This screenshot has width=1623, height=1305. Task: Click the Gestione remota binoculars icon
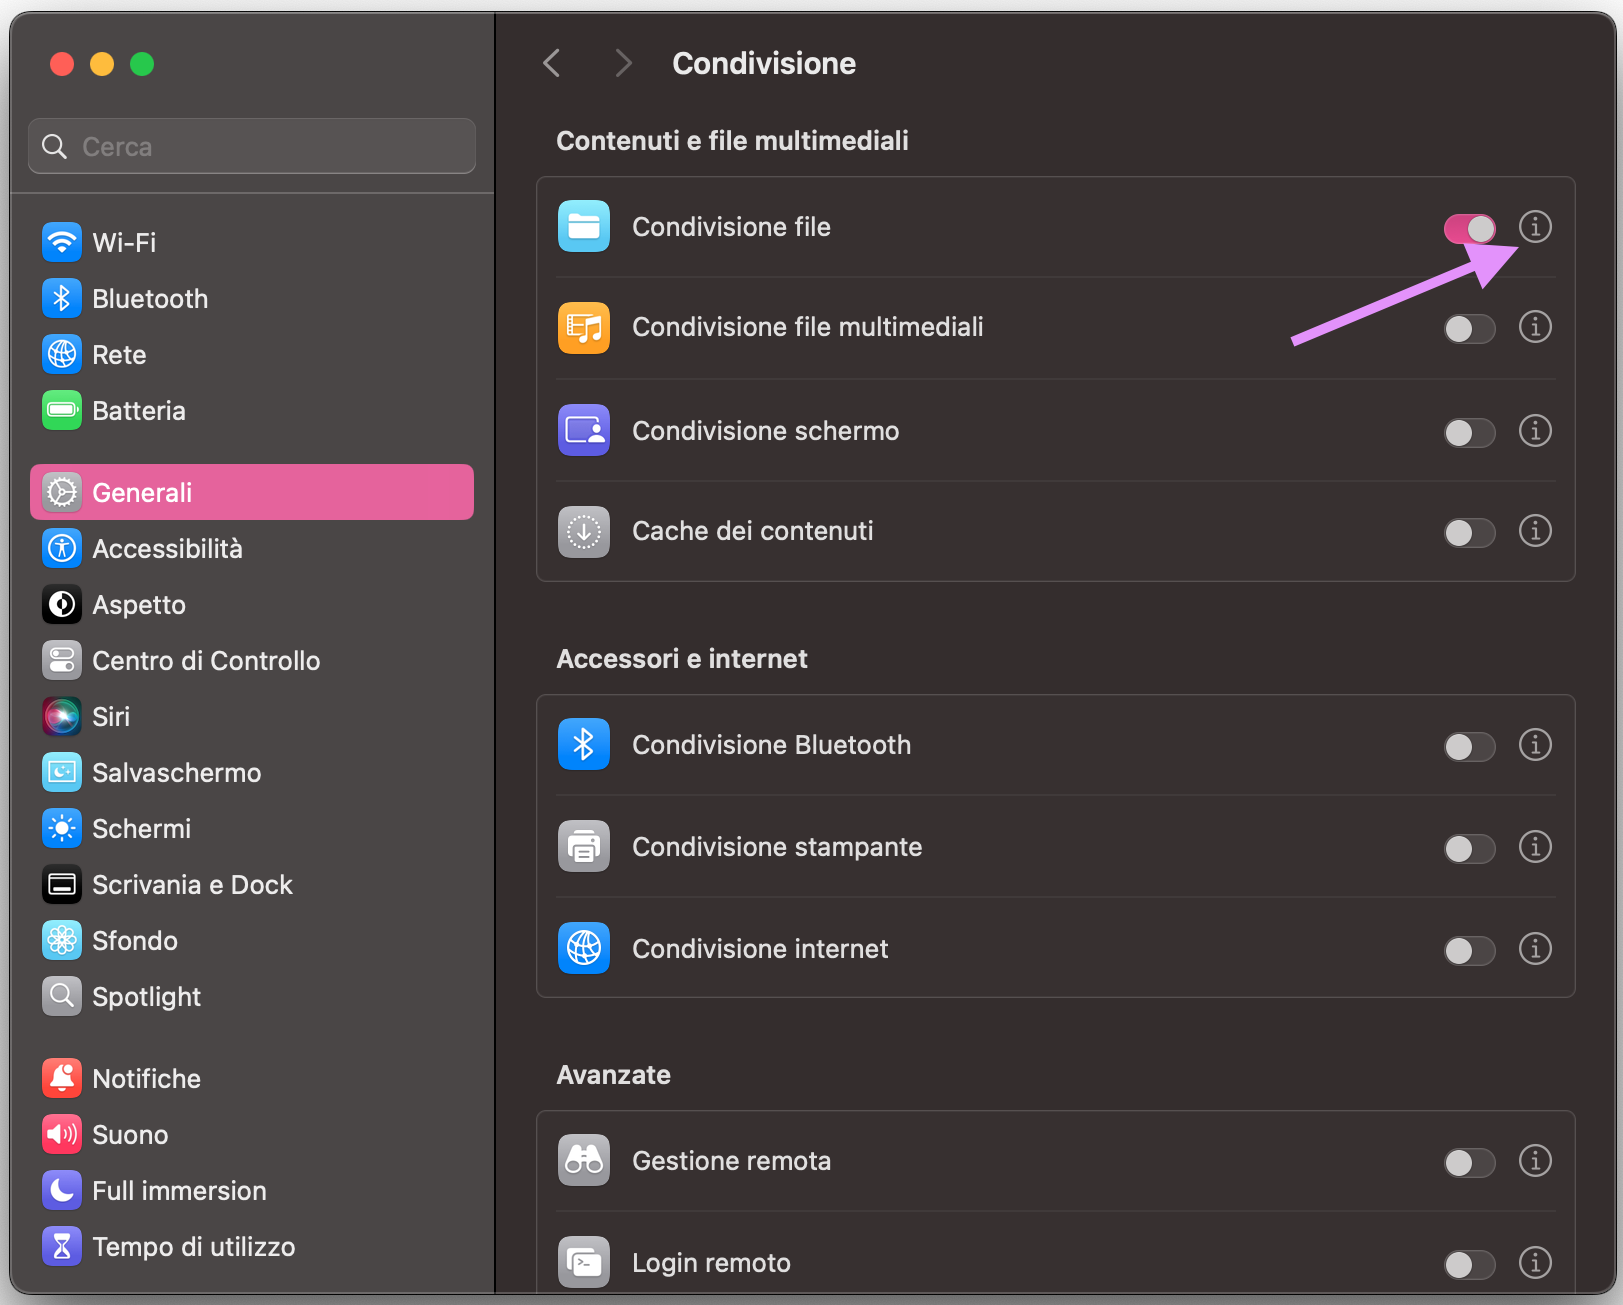click(584, 1160)
